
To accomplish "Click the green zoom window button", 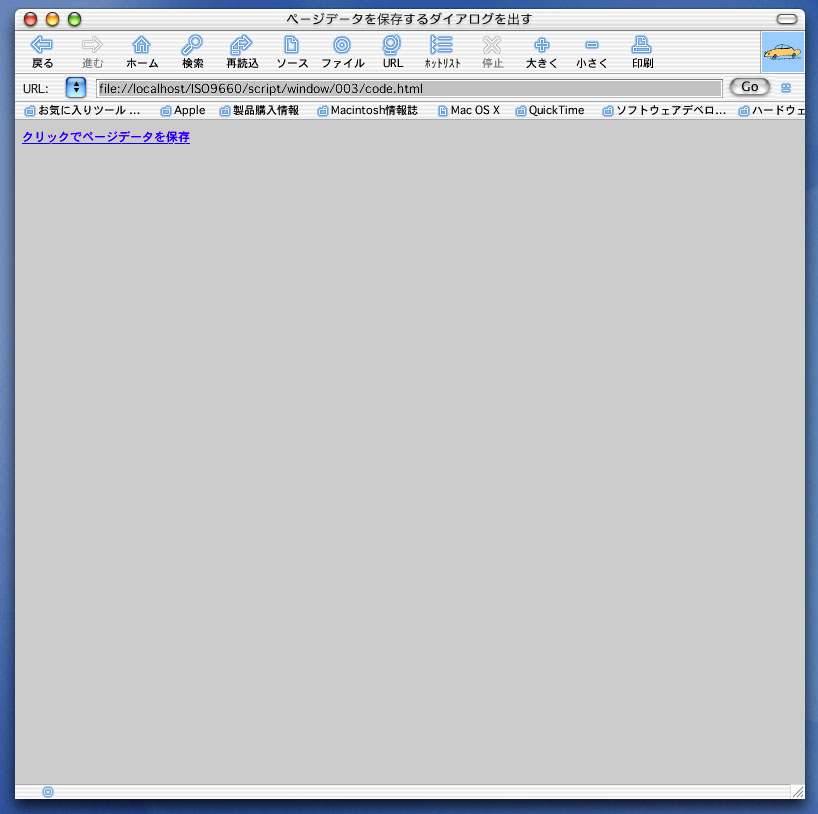I will tap(75, 19).
